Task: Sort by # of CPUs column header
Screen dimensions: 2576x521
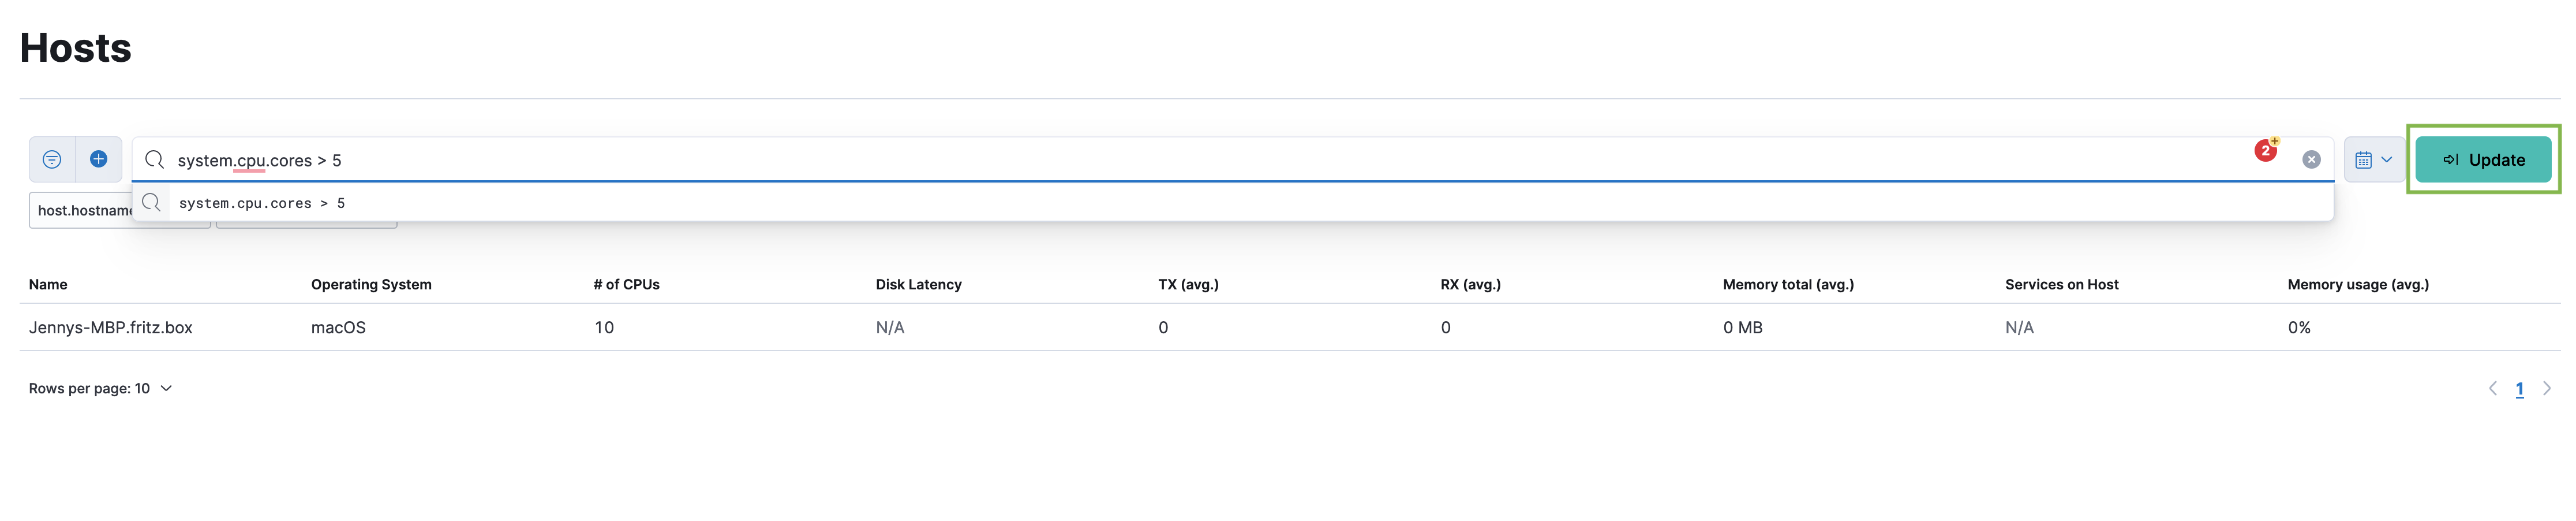Action: 626,285
